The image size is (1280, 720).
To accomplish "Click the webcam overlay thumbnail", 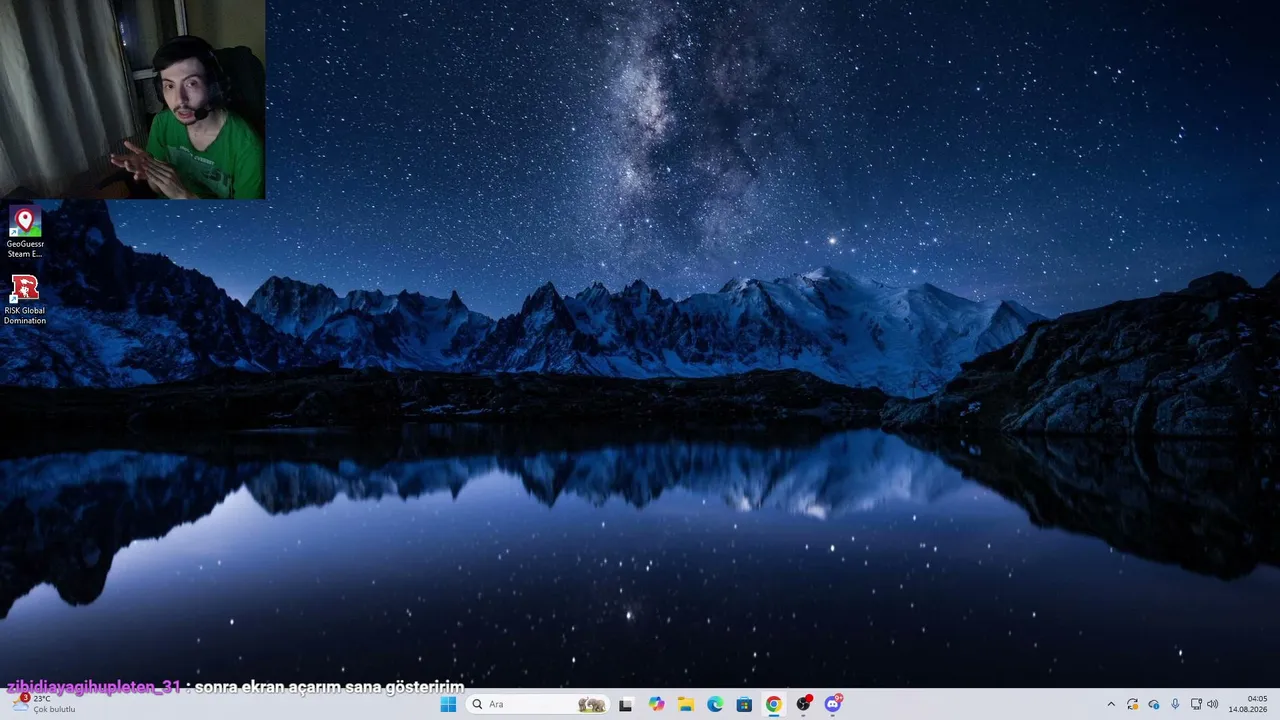I will 133,100.
